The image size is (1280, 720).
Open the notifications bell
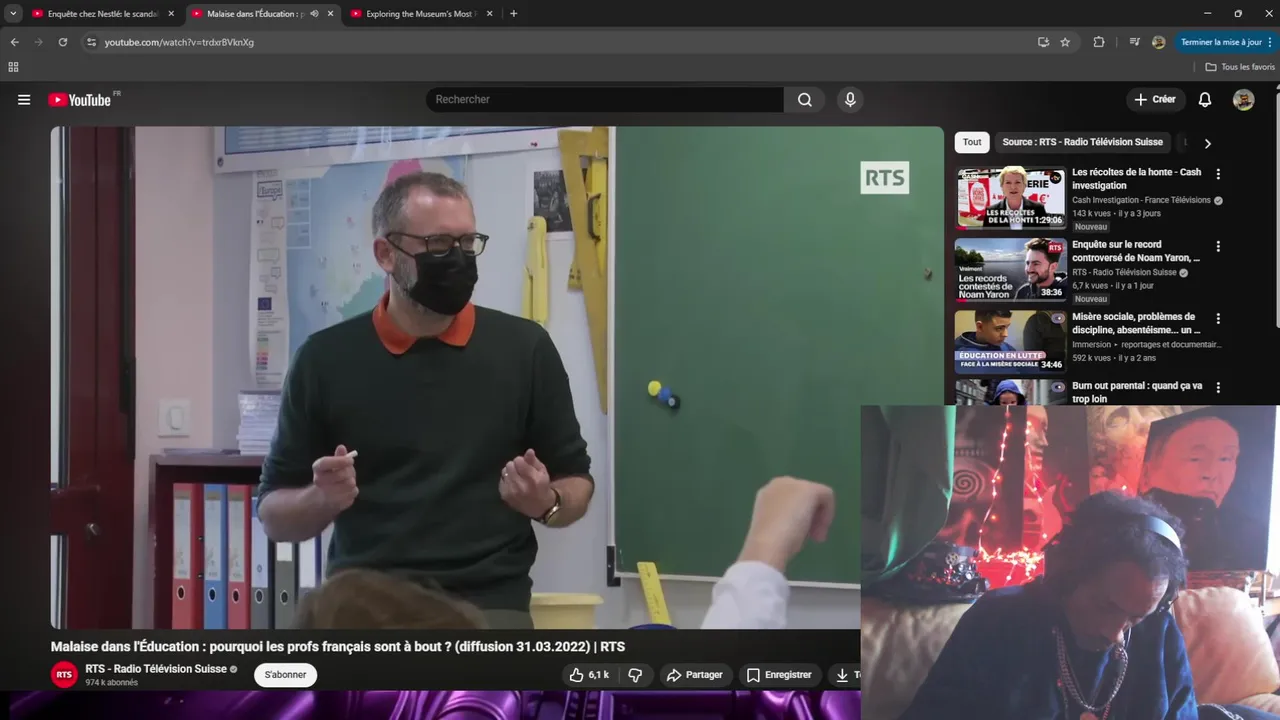pos(1205,99)
